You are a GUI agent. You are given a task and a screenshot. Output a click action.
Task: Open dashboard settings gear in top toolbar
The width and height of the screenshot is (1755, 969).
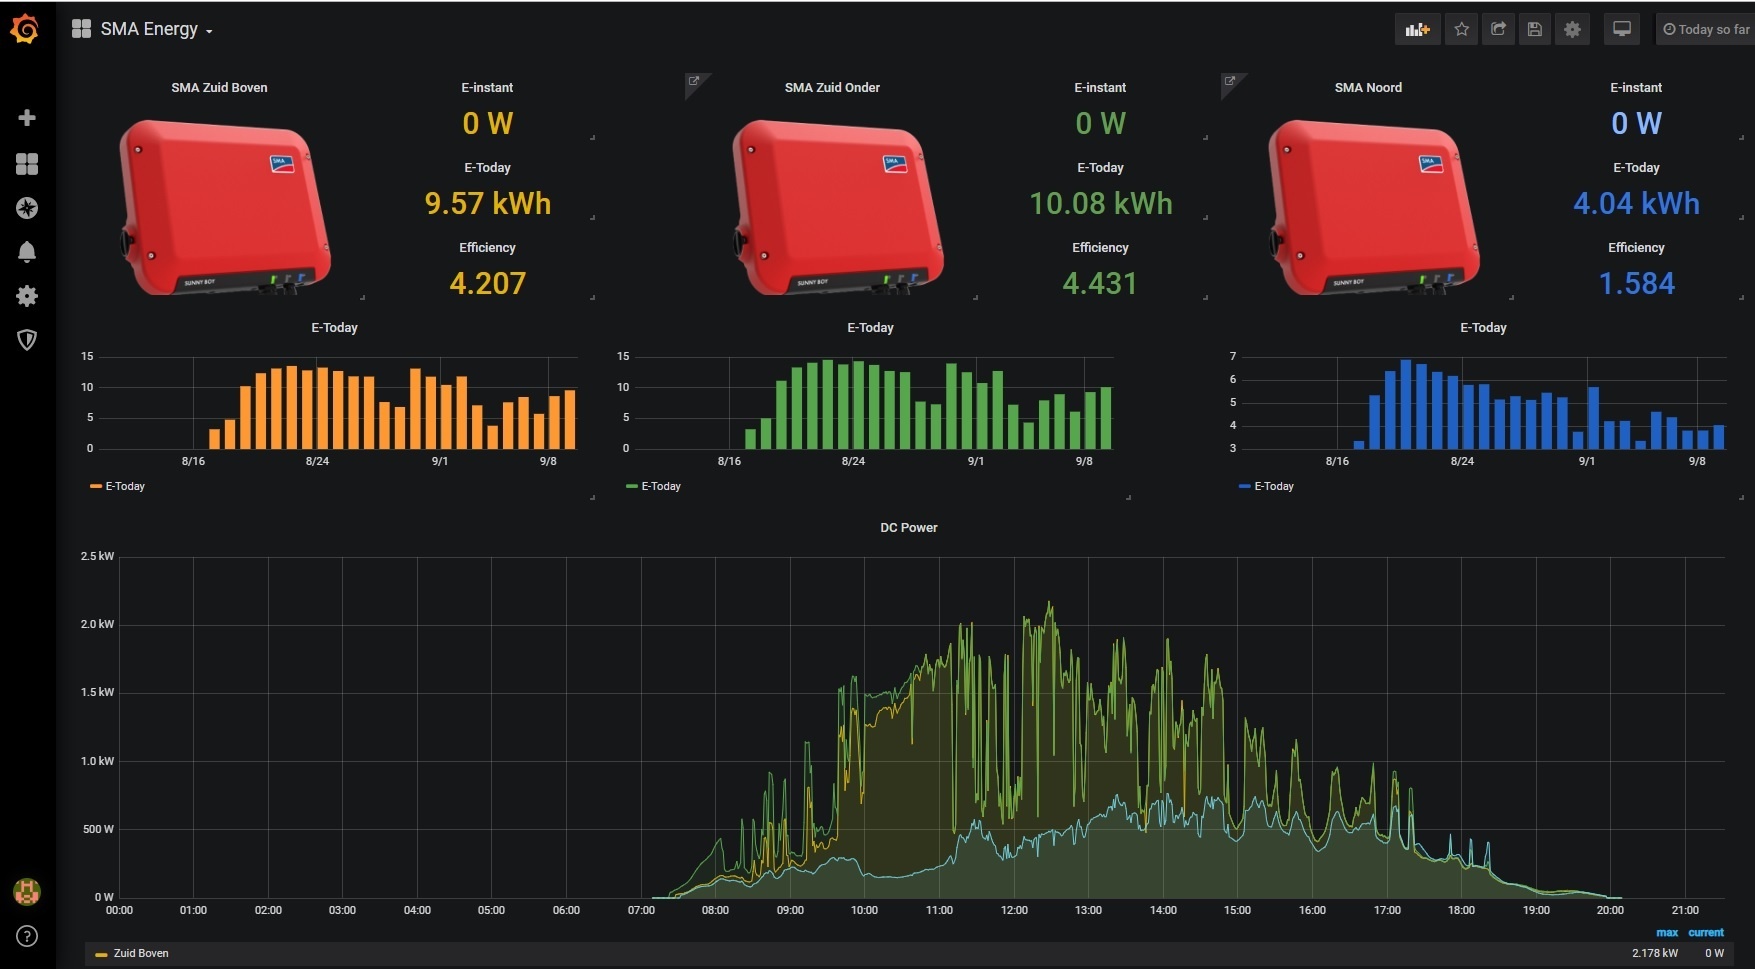tap(1572, 30)
